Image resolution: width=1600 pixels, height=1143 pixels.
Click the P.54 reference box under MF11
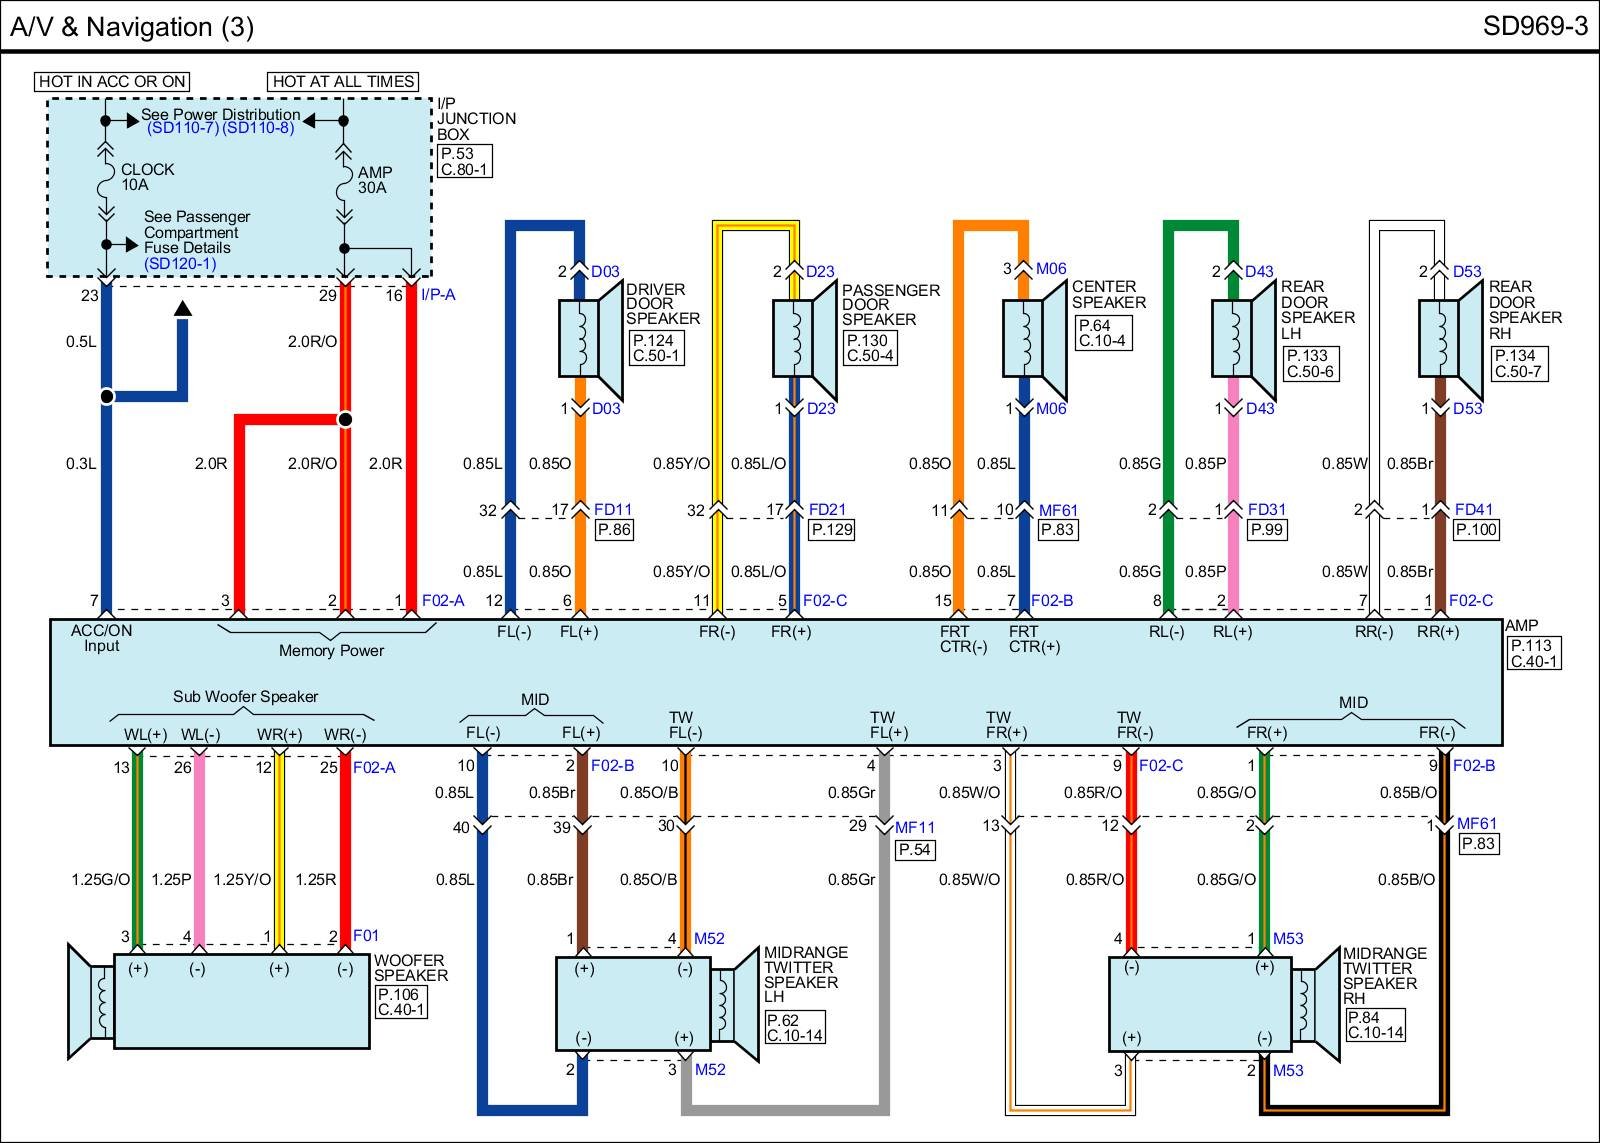[x=914, y=850]
